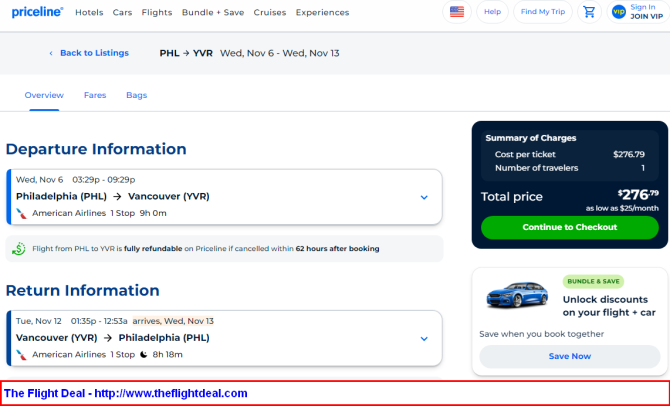Open the Flights menu
The width and height of the screenshot is (670, 406).
coord(157,12)
